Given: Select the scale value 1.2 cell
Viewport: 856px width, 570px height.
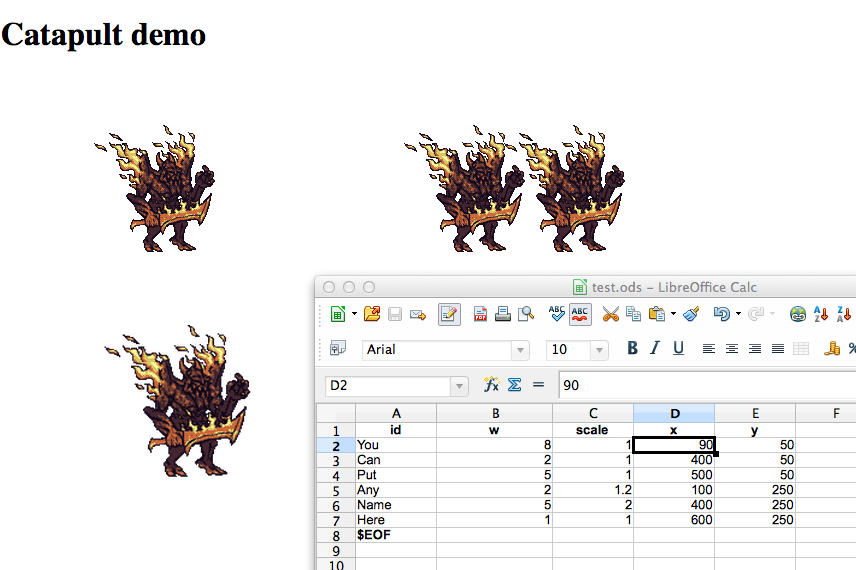Looking at the screenshot, I should click(593, 490).
